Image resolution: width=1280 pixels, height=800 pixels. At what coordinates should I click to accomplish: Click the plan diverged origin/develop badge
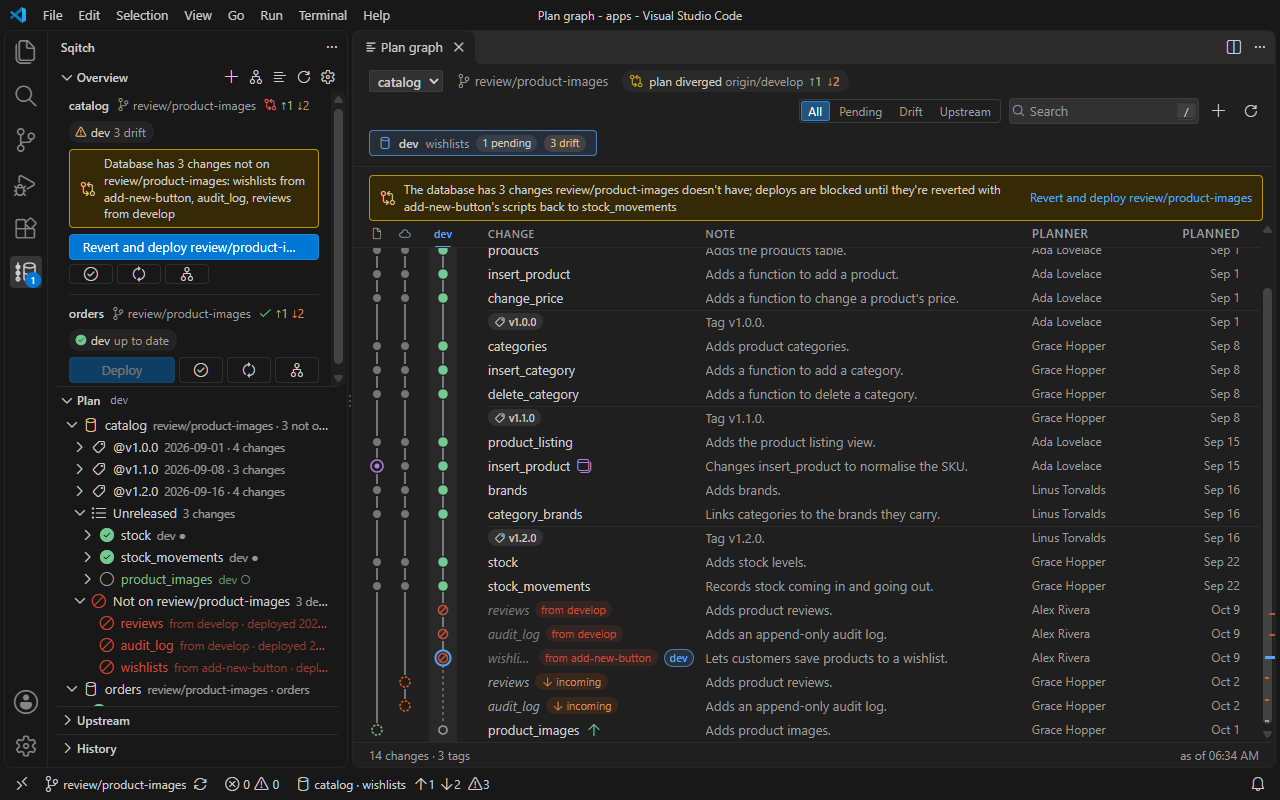click(735, 82)
